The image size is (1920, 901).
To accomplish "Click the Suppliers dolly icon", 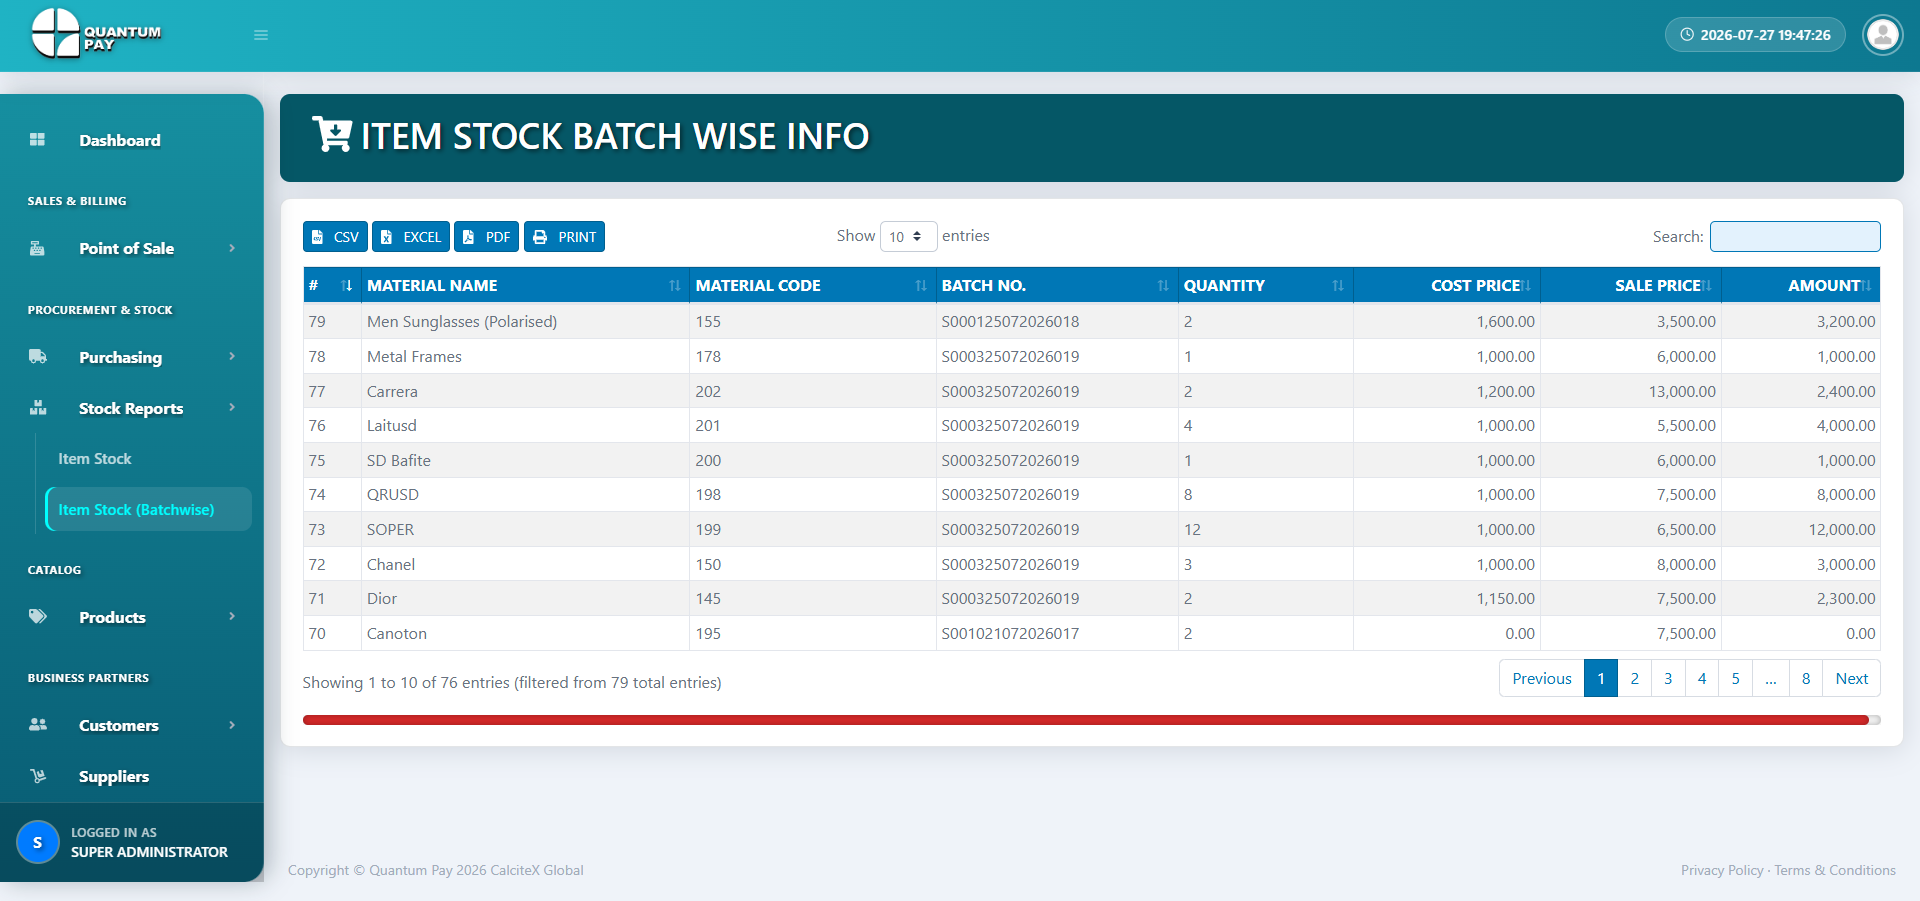I will 38,776.
